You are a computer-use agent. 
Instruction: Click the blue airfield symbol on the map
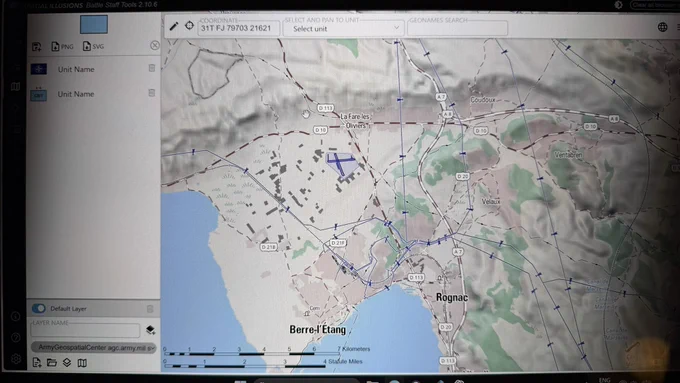(x=342, y=164)
